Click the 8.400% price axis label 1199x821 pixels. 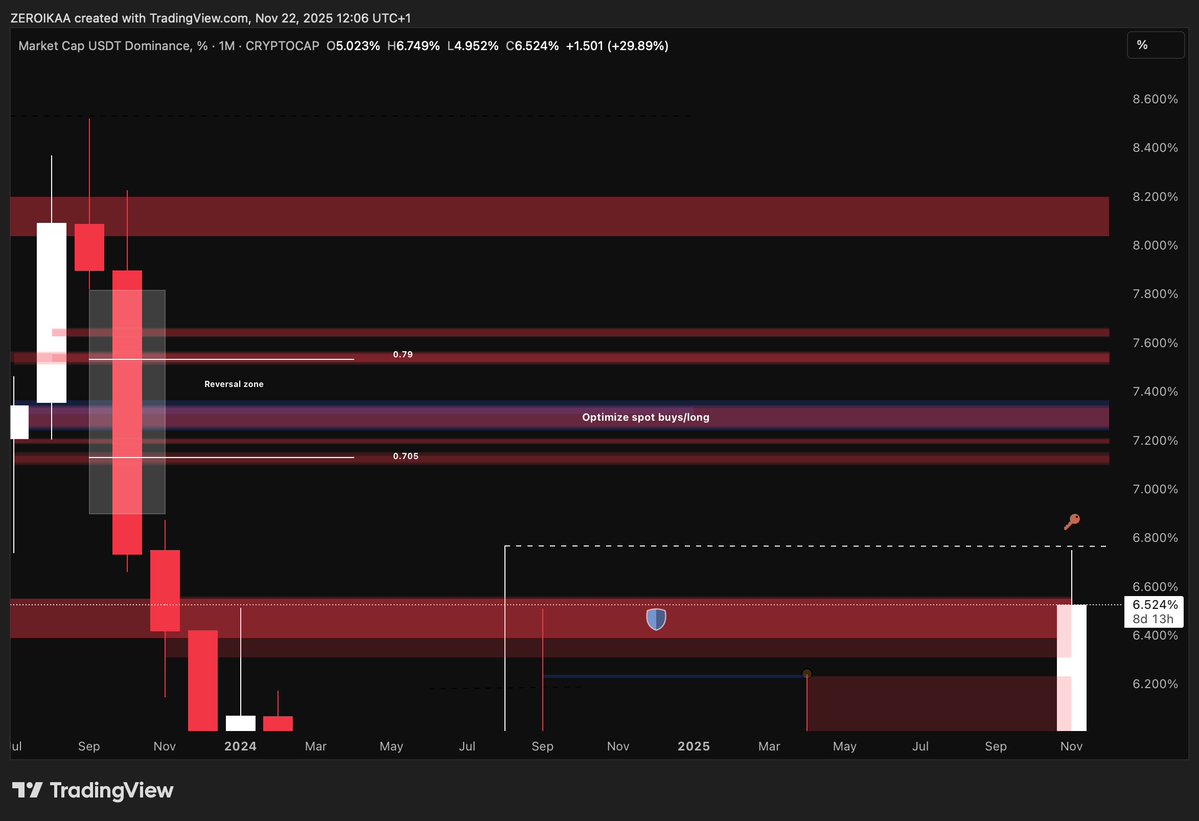click(x=1155, y=148)
